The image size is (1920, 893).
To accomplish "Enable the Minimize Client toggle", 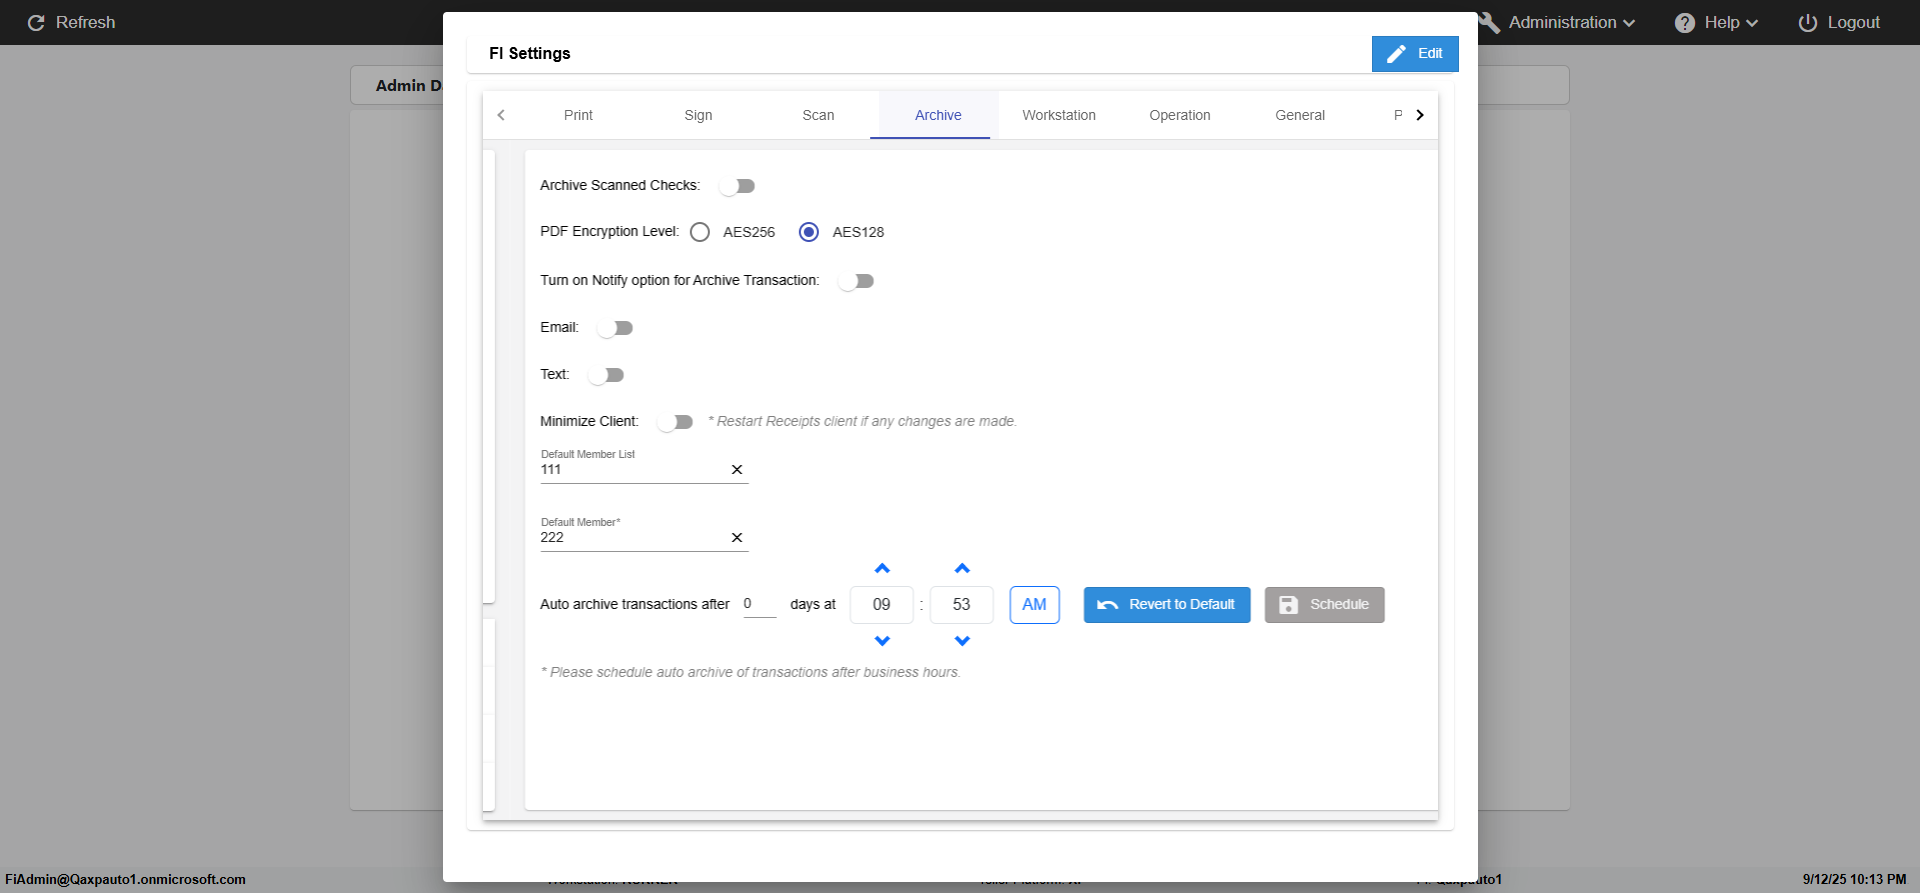I will [x=675, y=422].
